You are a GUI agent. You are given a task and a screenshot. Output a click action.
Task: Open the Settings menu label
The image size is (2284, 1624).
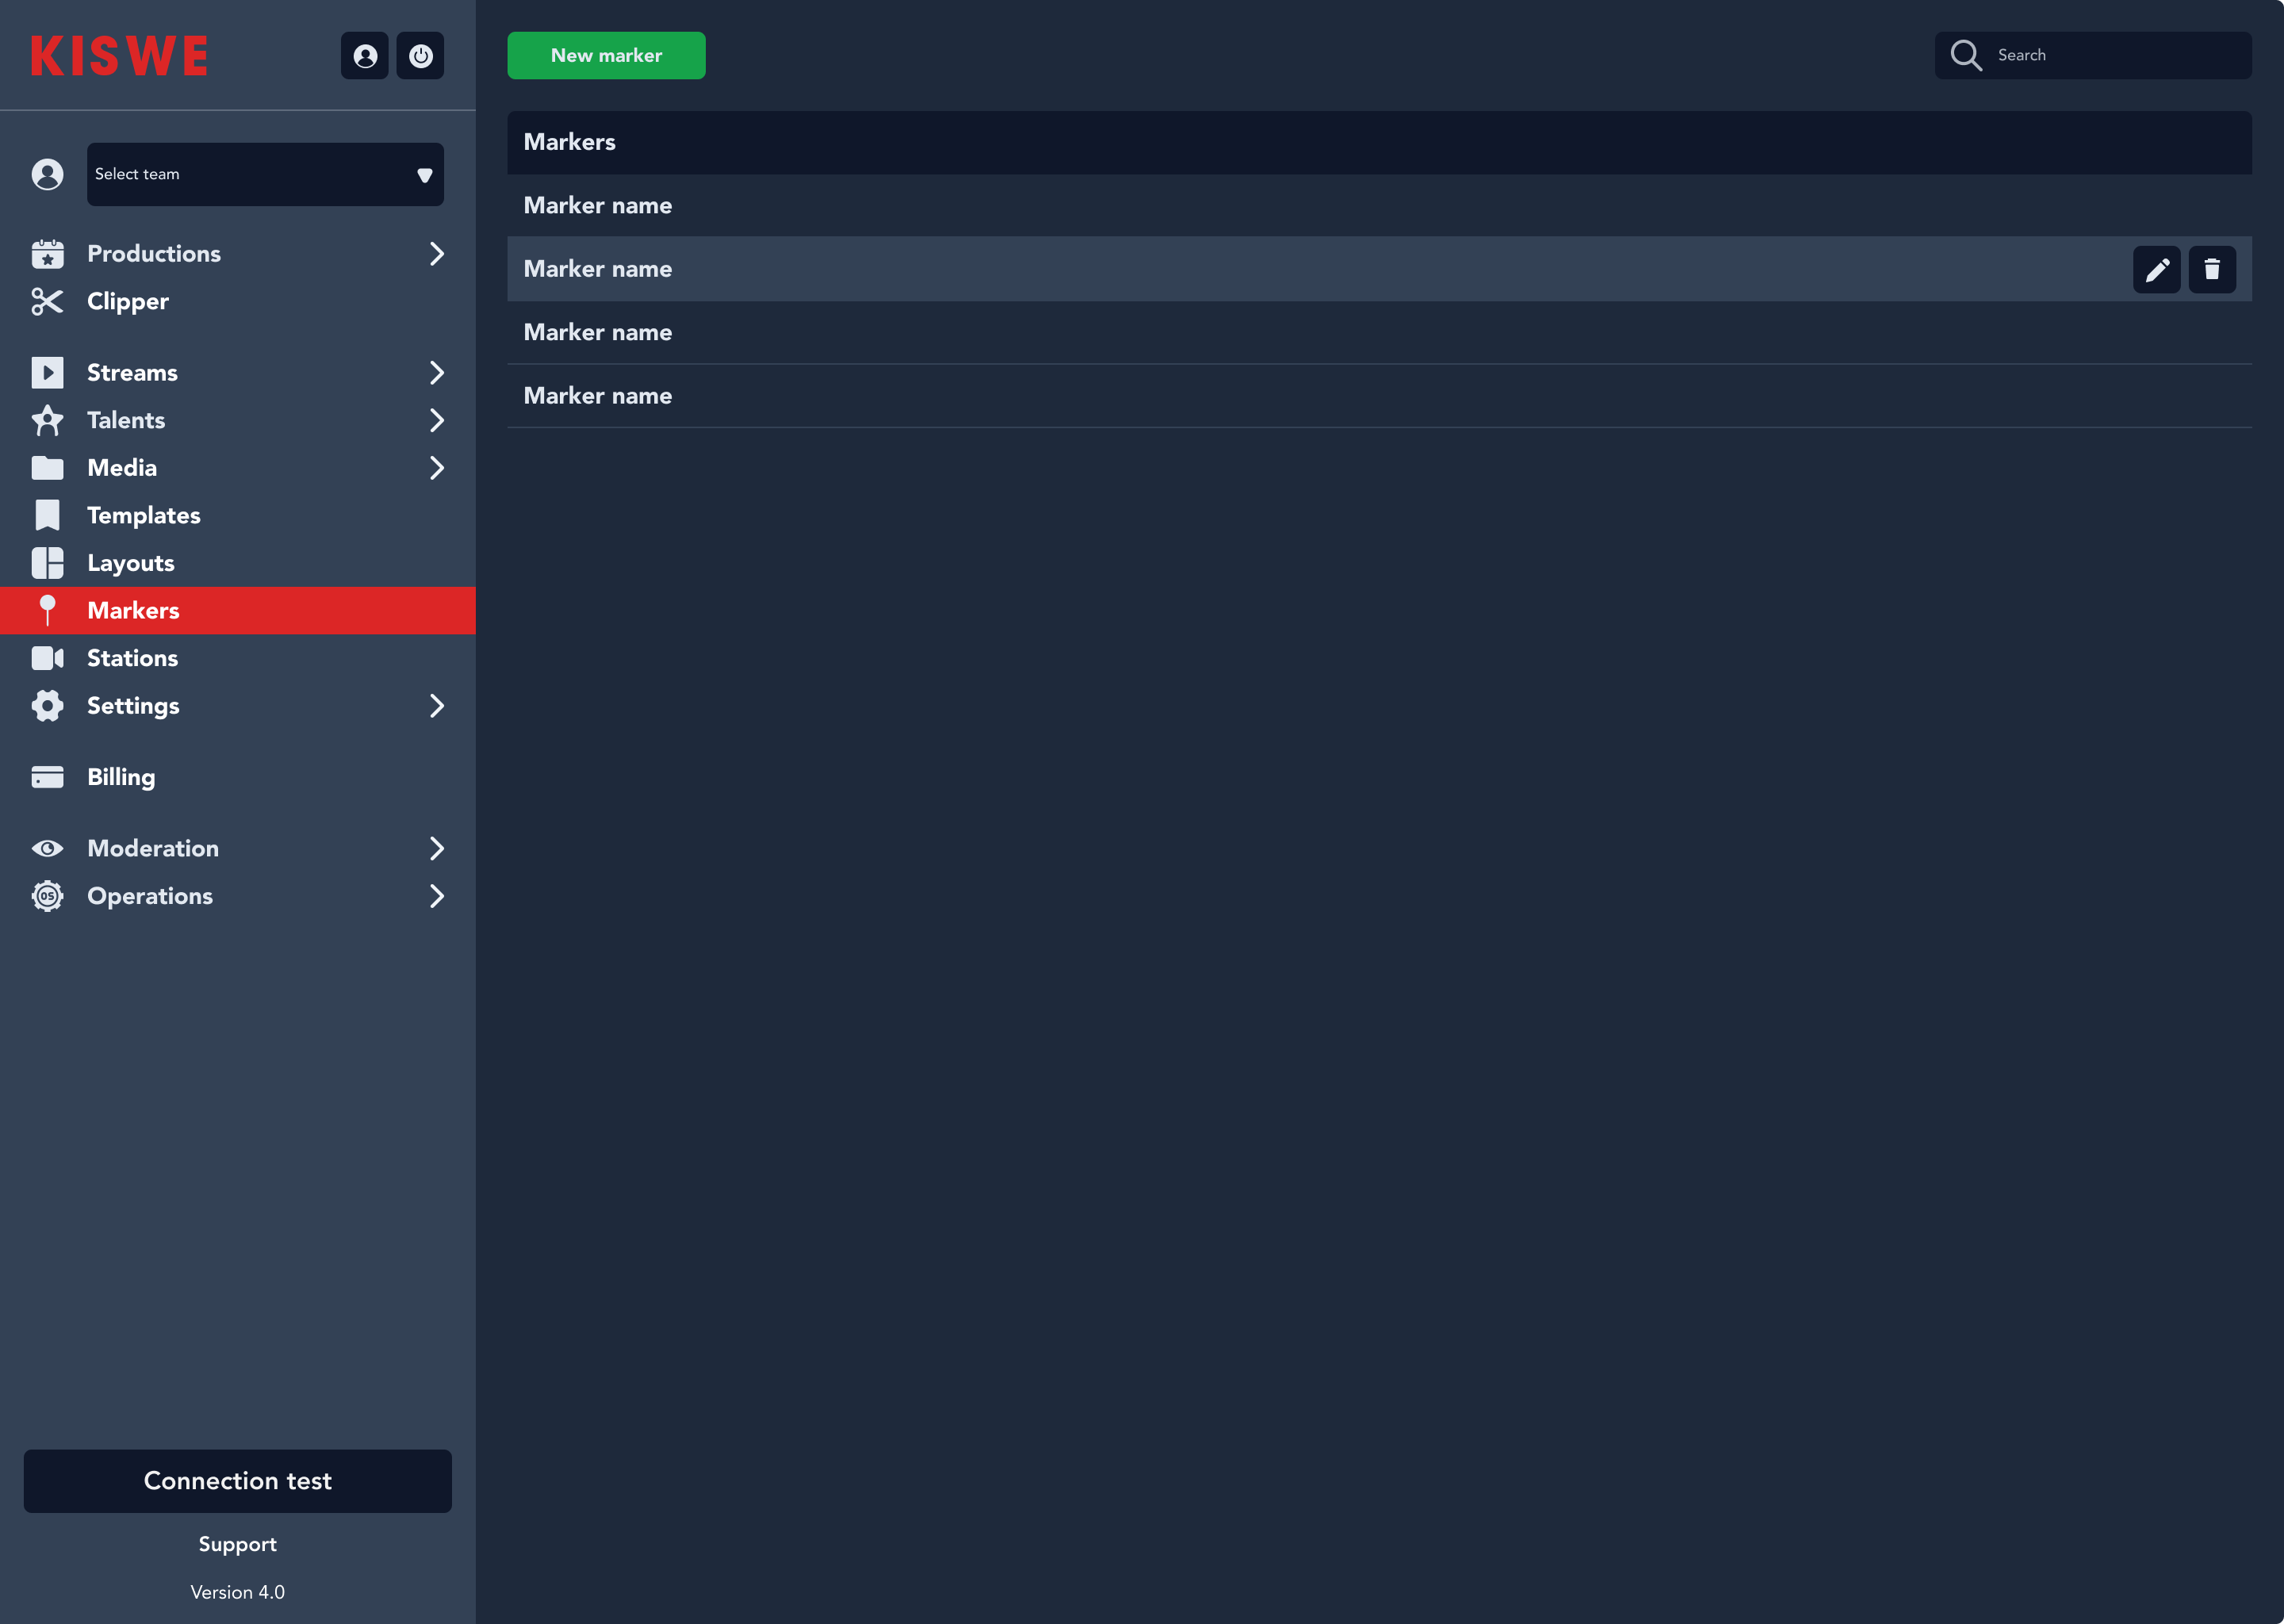[133, 706]
